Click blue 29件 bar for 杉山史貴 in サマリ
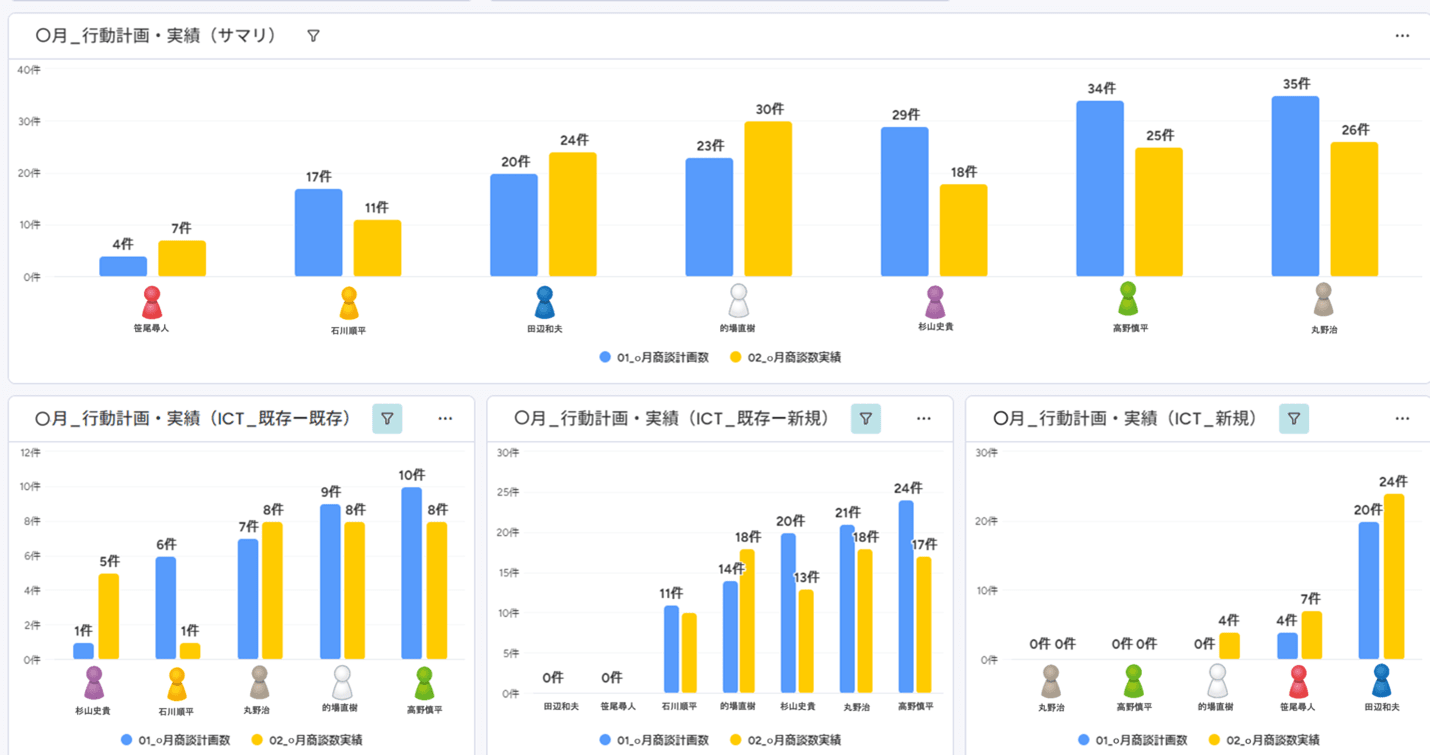The image size is (1430, 755). (x=905, y=201)
